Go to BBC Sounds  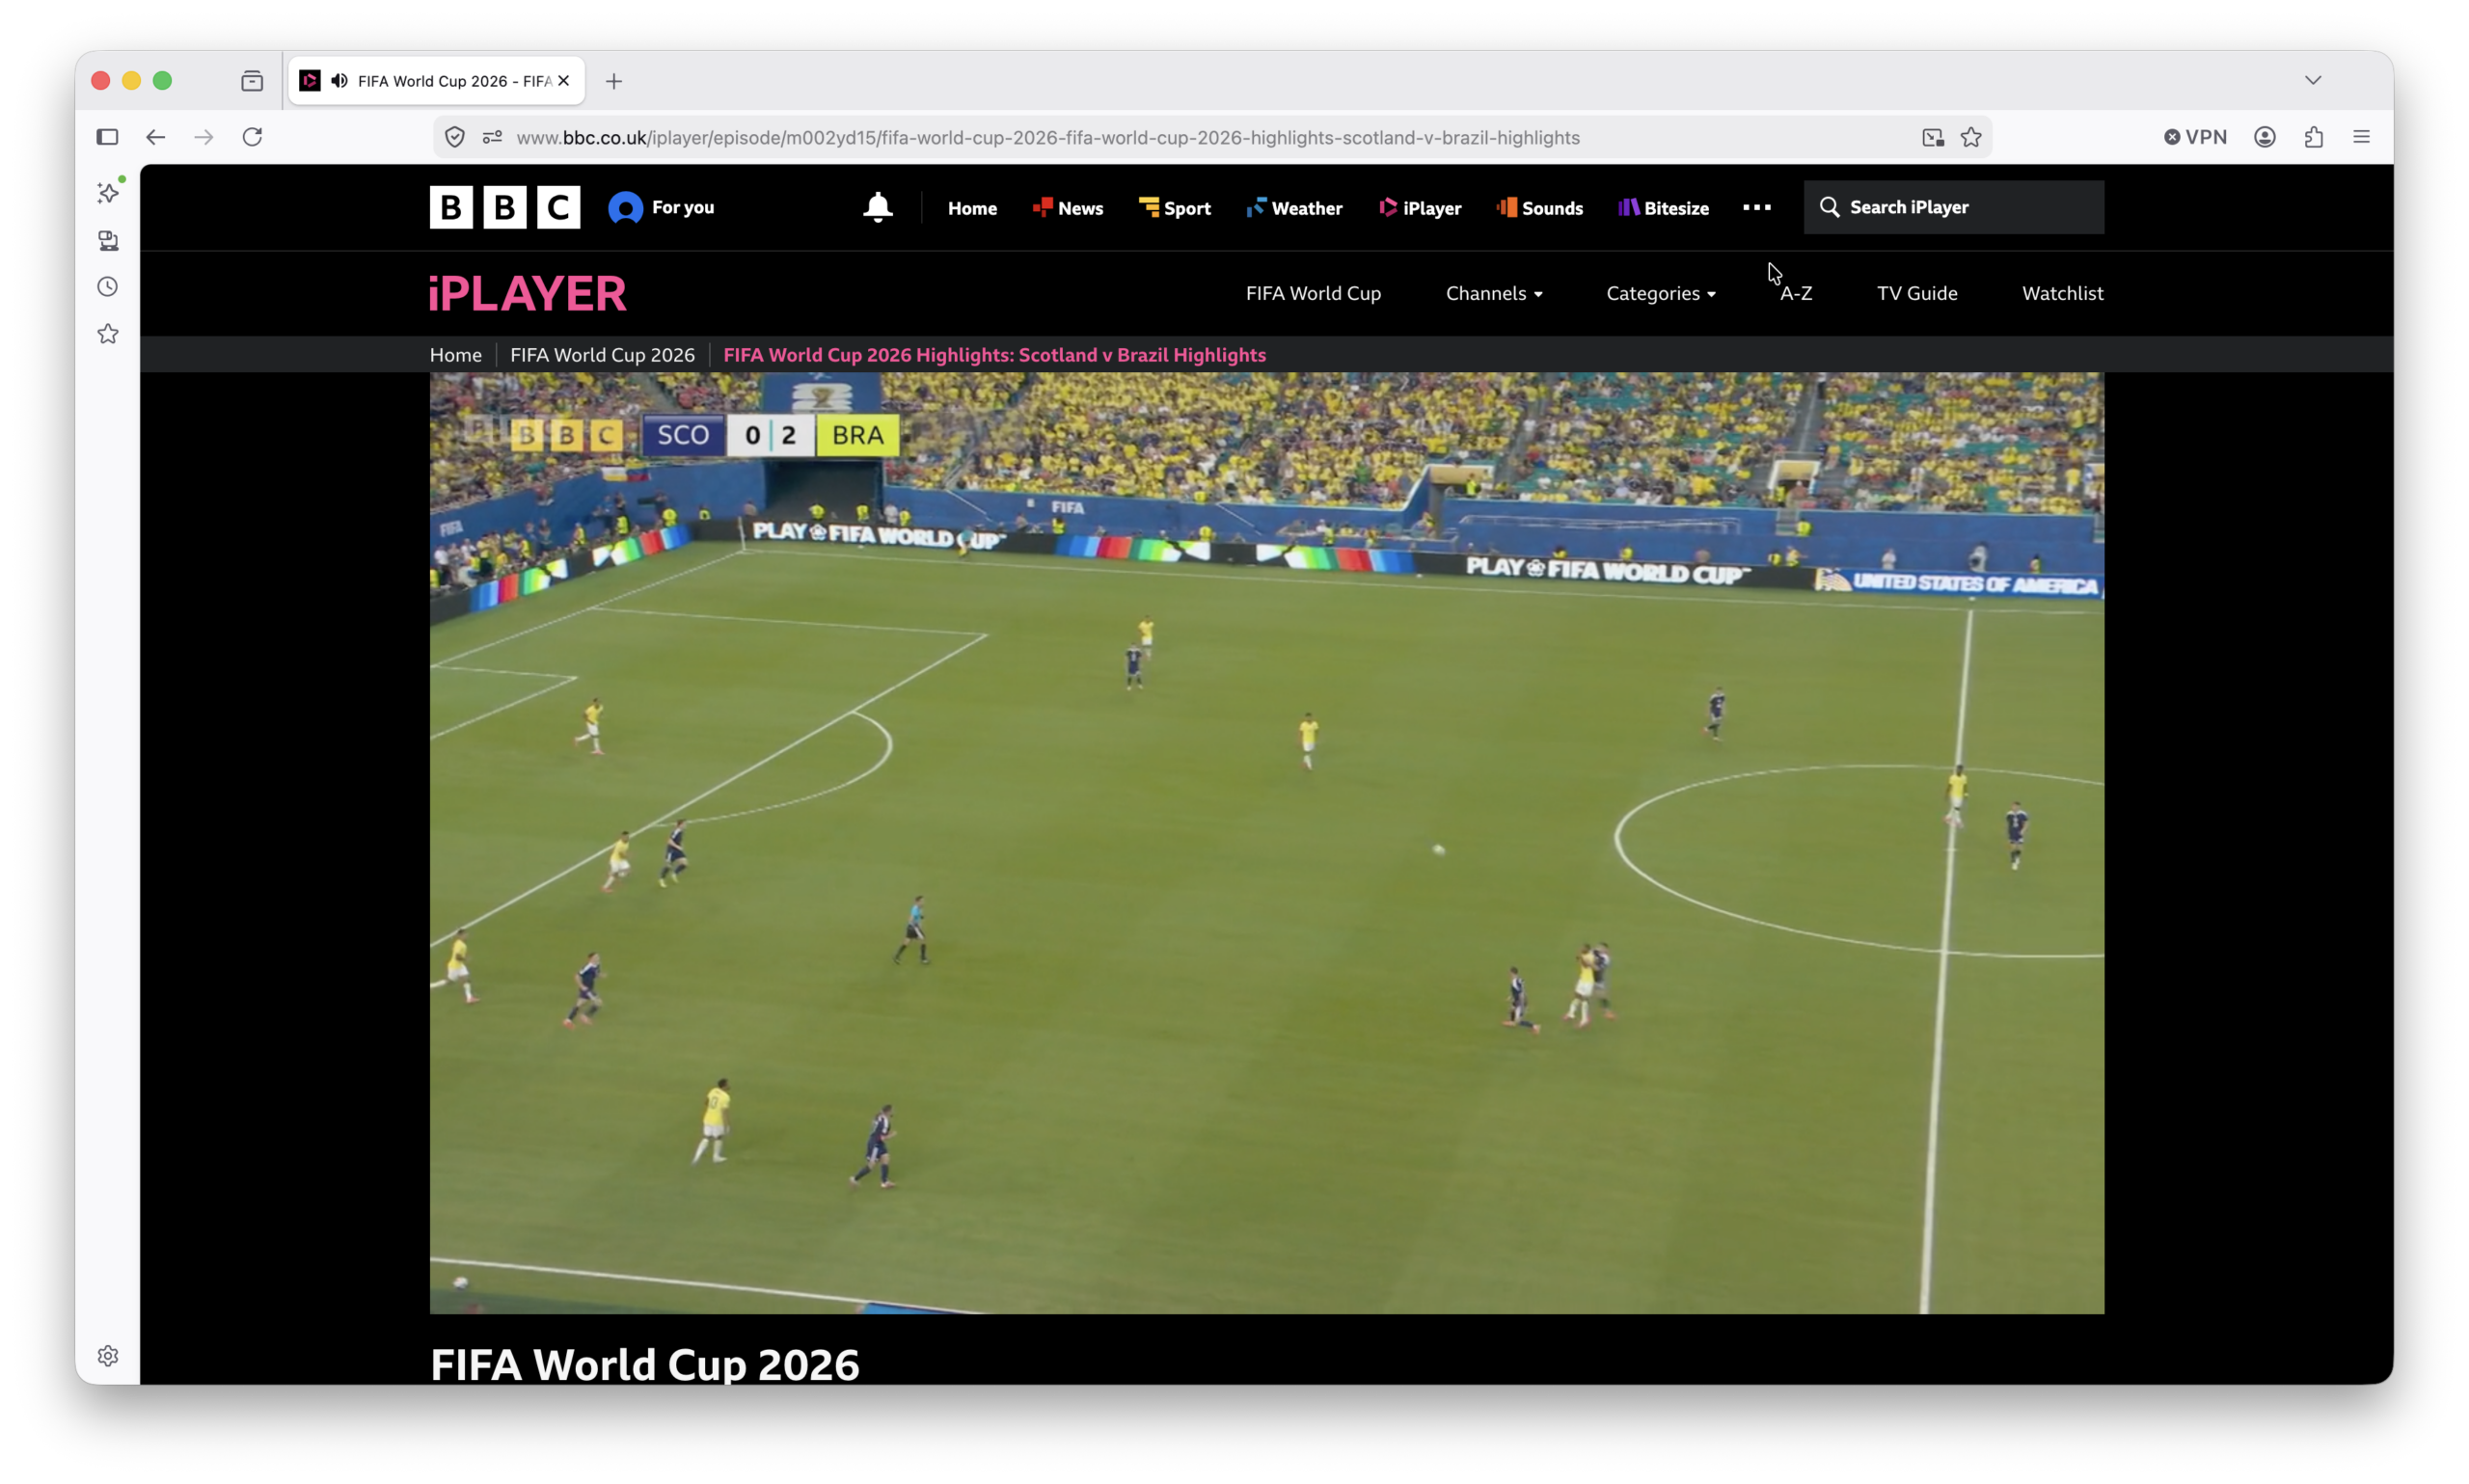1539,208
